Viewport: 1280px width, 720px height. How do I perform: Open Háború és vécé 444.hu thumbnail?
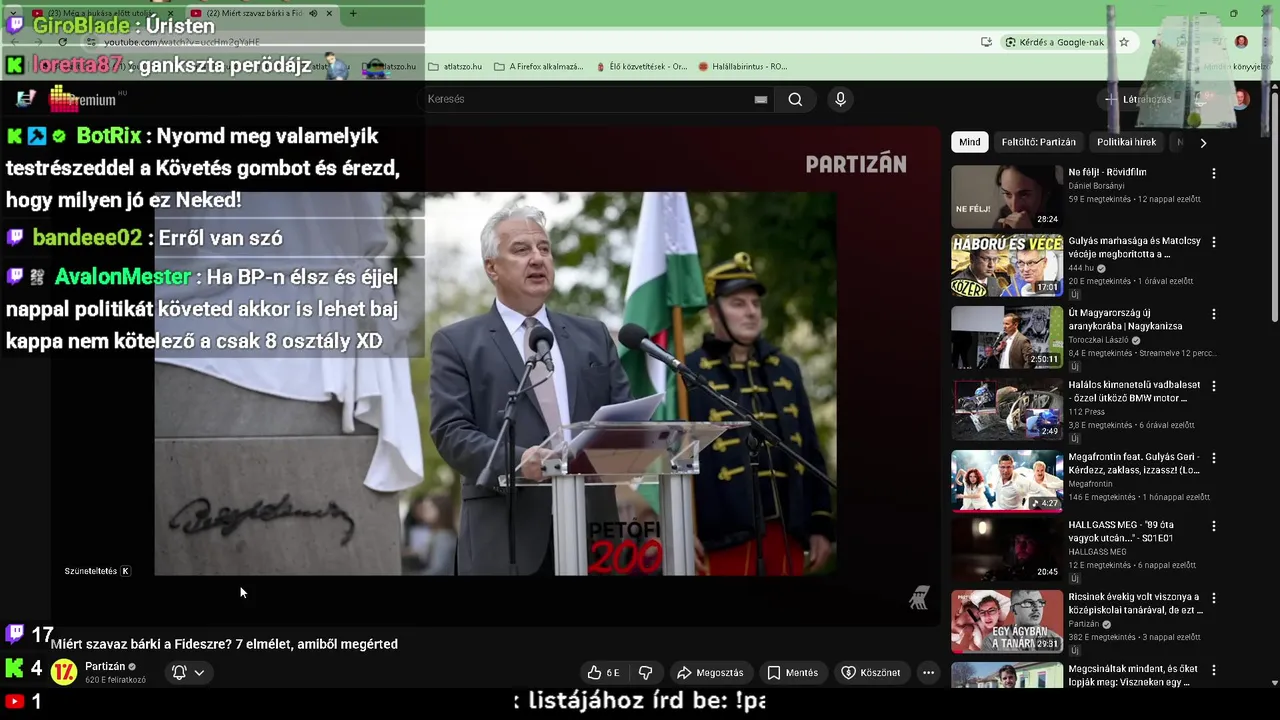pyautogui.click(x=1006, y=266)
